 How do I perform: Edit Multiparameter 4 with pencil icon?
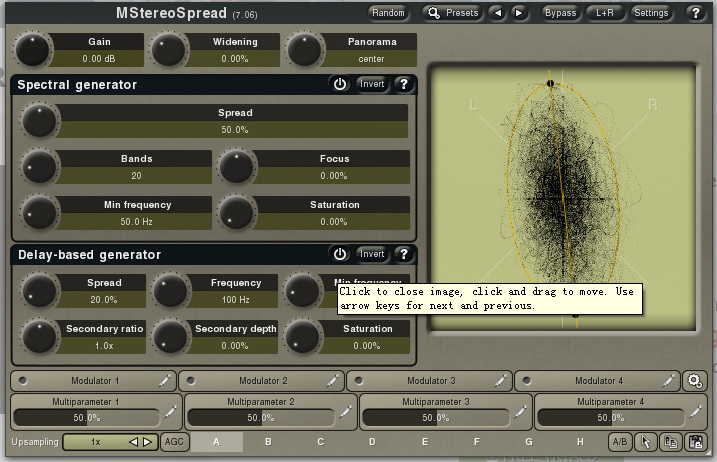tap(695, 412)
